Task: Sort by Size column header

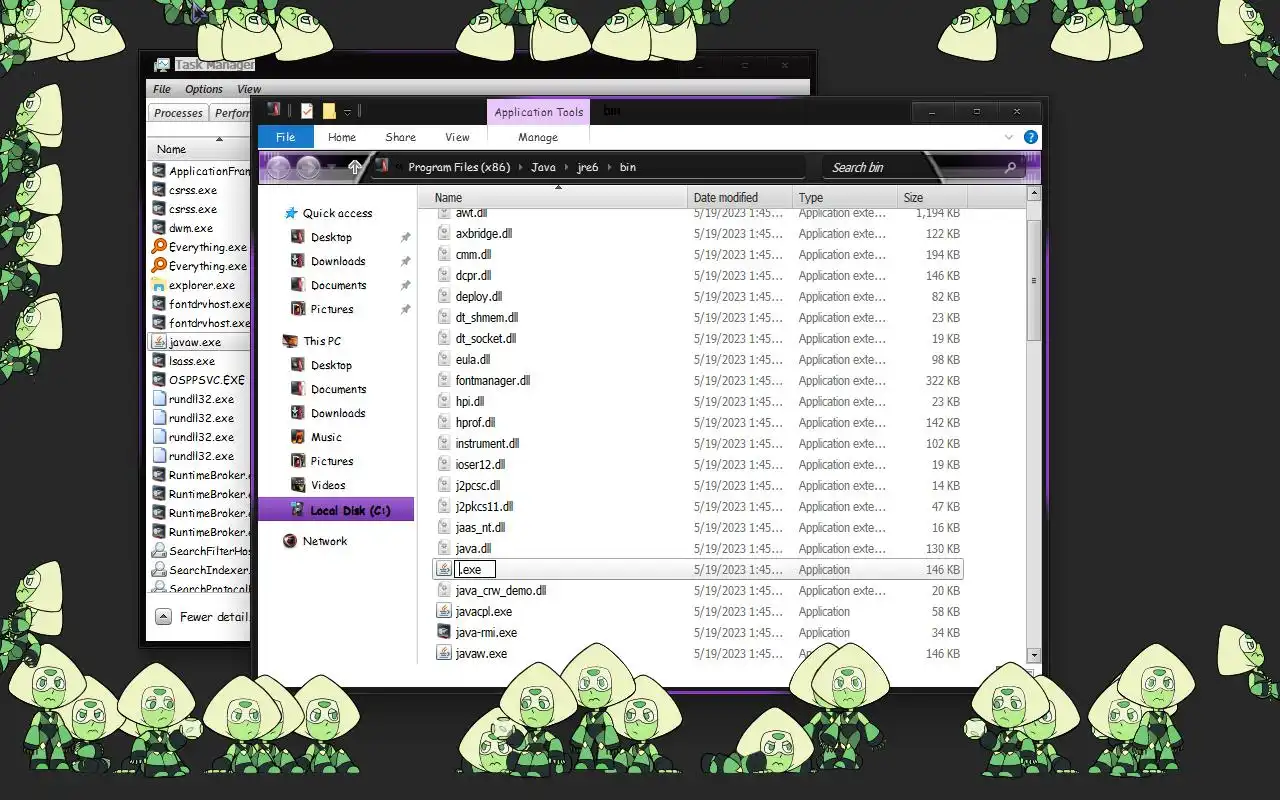Action: click(x=932, y=197)
